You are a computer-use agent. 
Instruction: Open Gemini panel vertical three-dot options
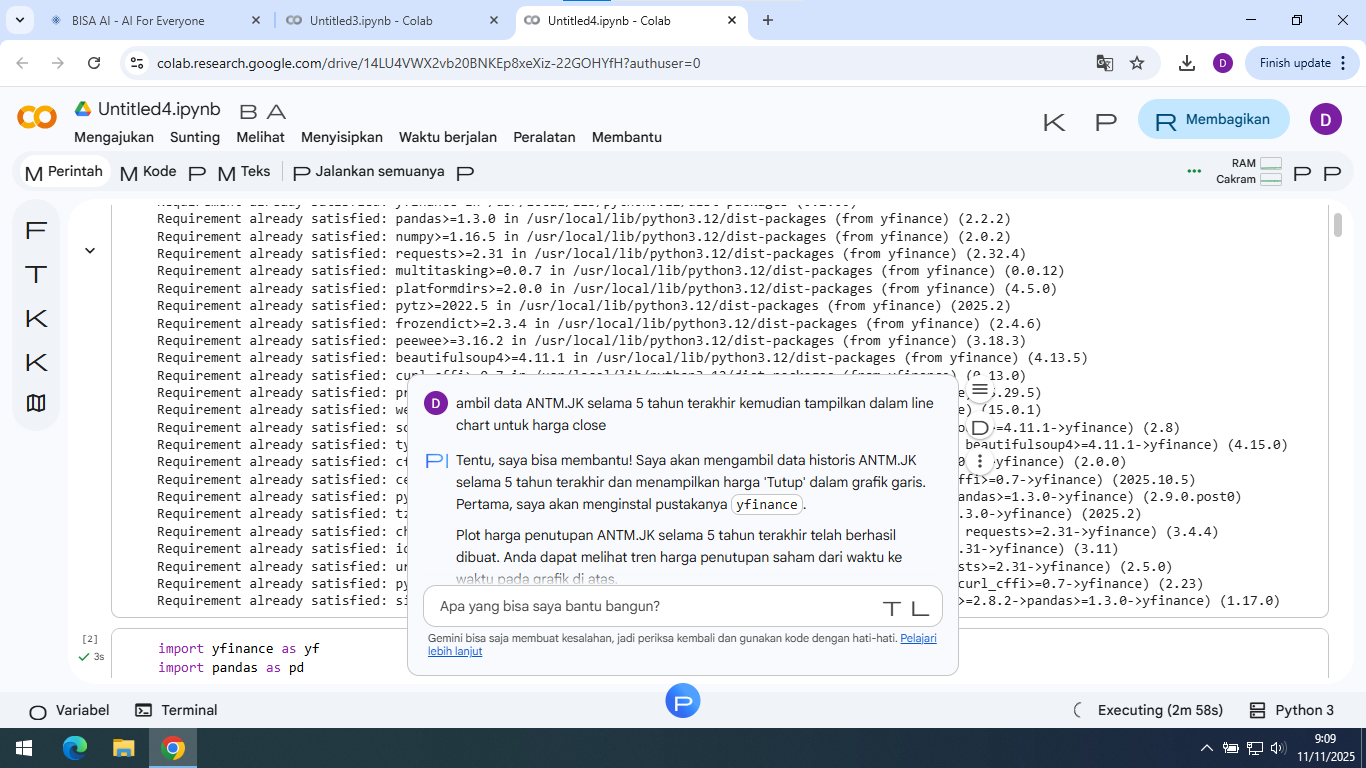coord(980,461)
